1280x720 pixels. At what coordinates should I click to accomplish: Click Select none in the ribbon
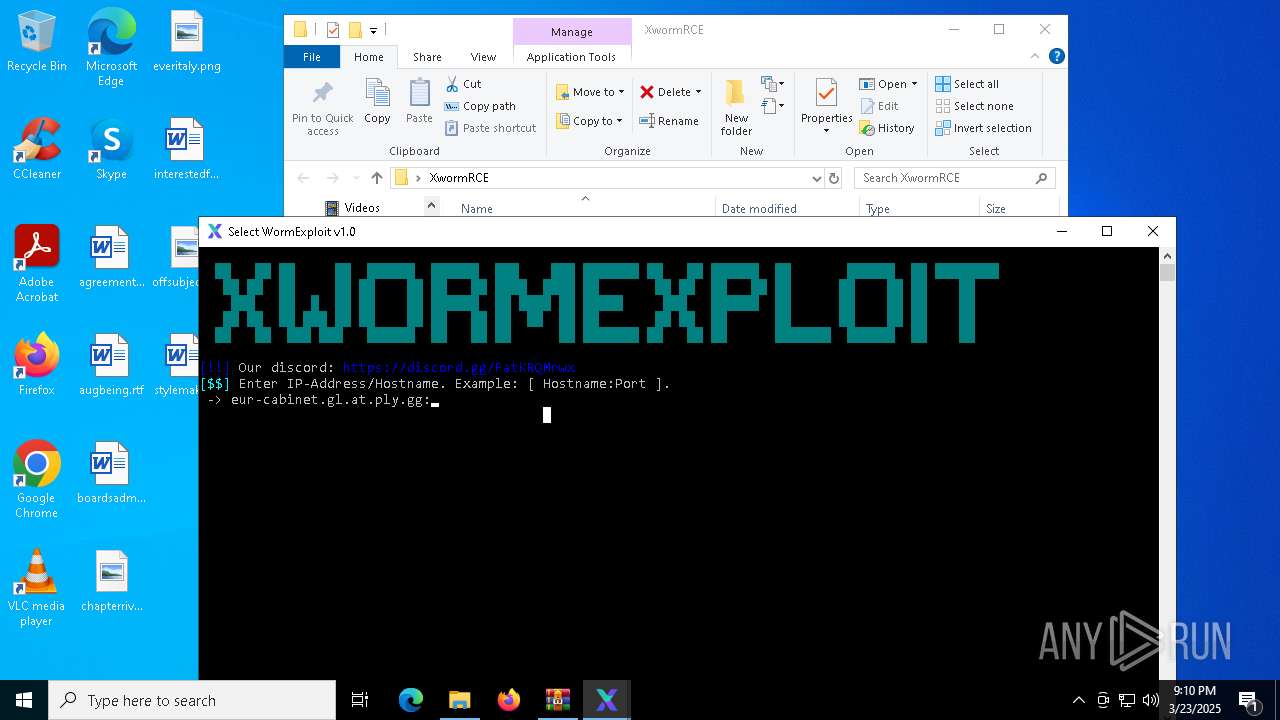[x=975, y=106]
